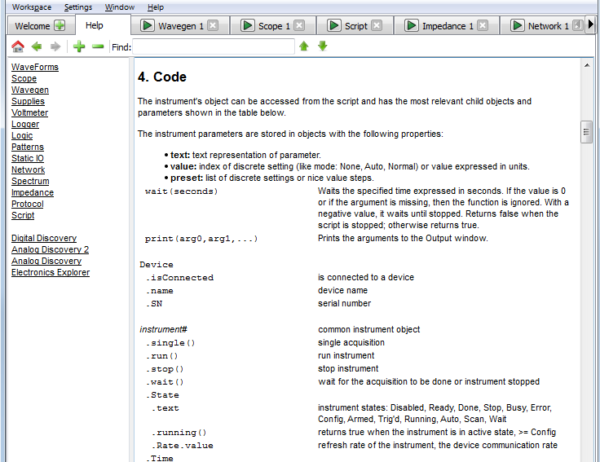Close the Scope 1 tab
The image size is (600, 462).
pyautogui.click(x=299, y=26)
